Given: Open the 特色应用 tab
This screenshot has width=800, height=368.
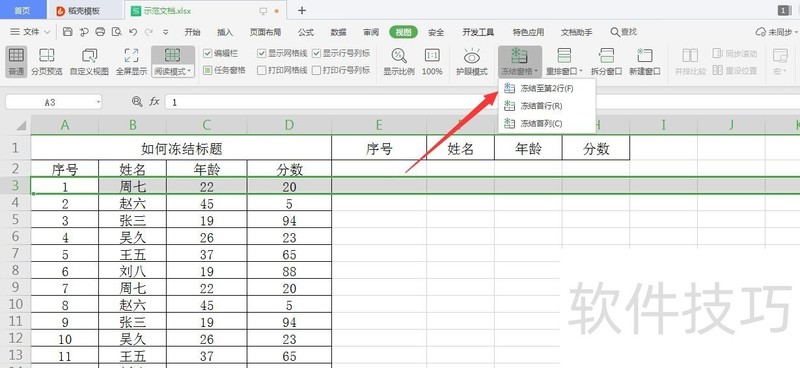Looking at the screenshot, I should 528,32.
